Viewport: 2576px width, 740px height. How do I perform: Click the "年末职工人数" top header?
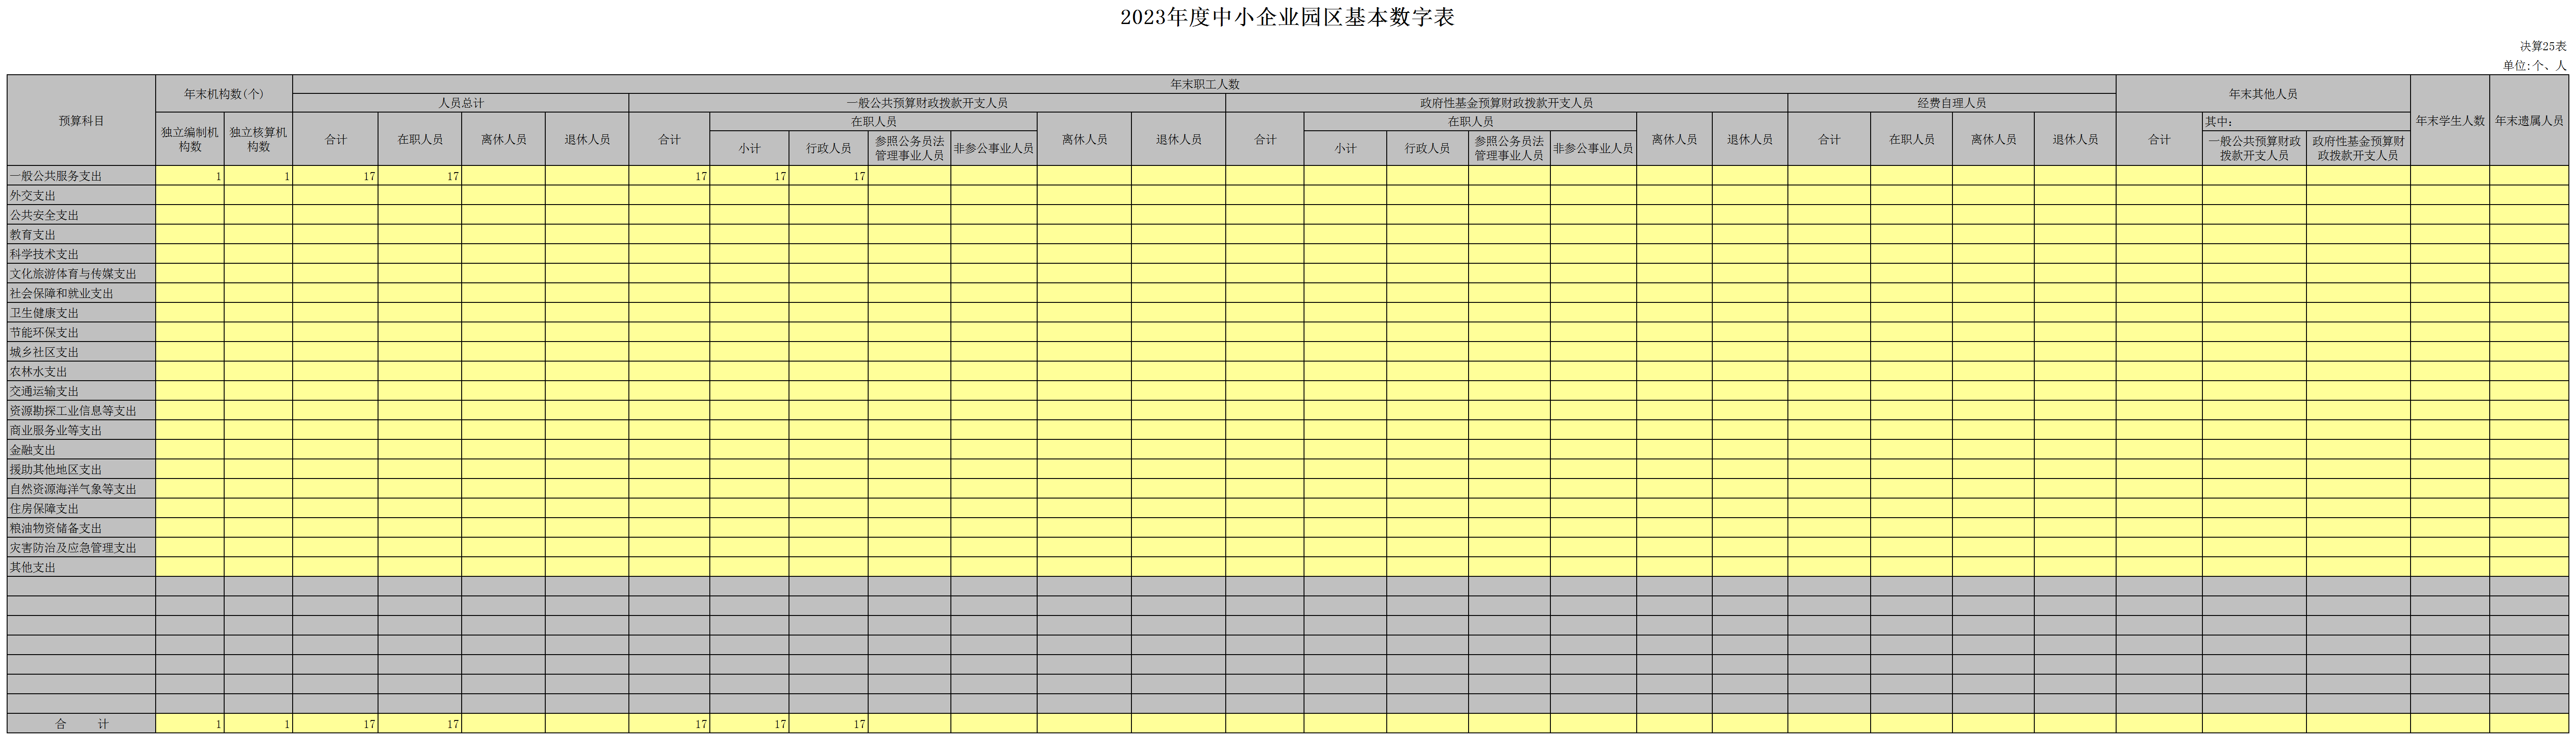coord(1204,84)
